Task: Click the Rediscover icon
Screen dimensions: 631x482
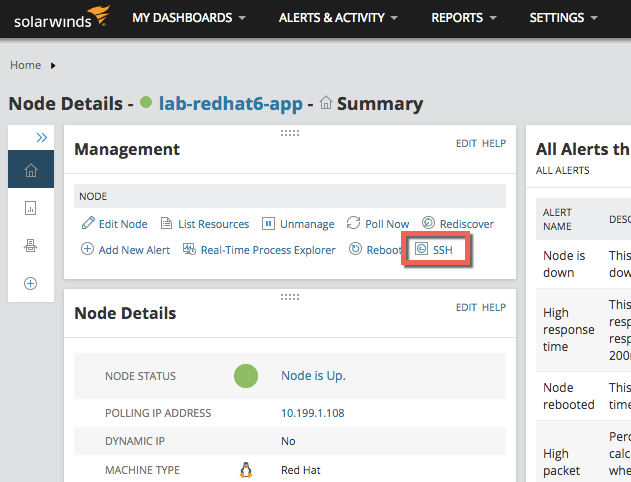Action: [428, 222]
